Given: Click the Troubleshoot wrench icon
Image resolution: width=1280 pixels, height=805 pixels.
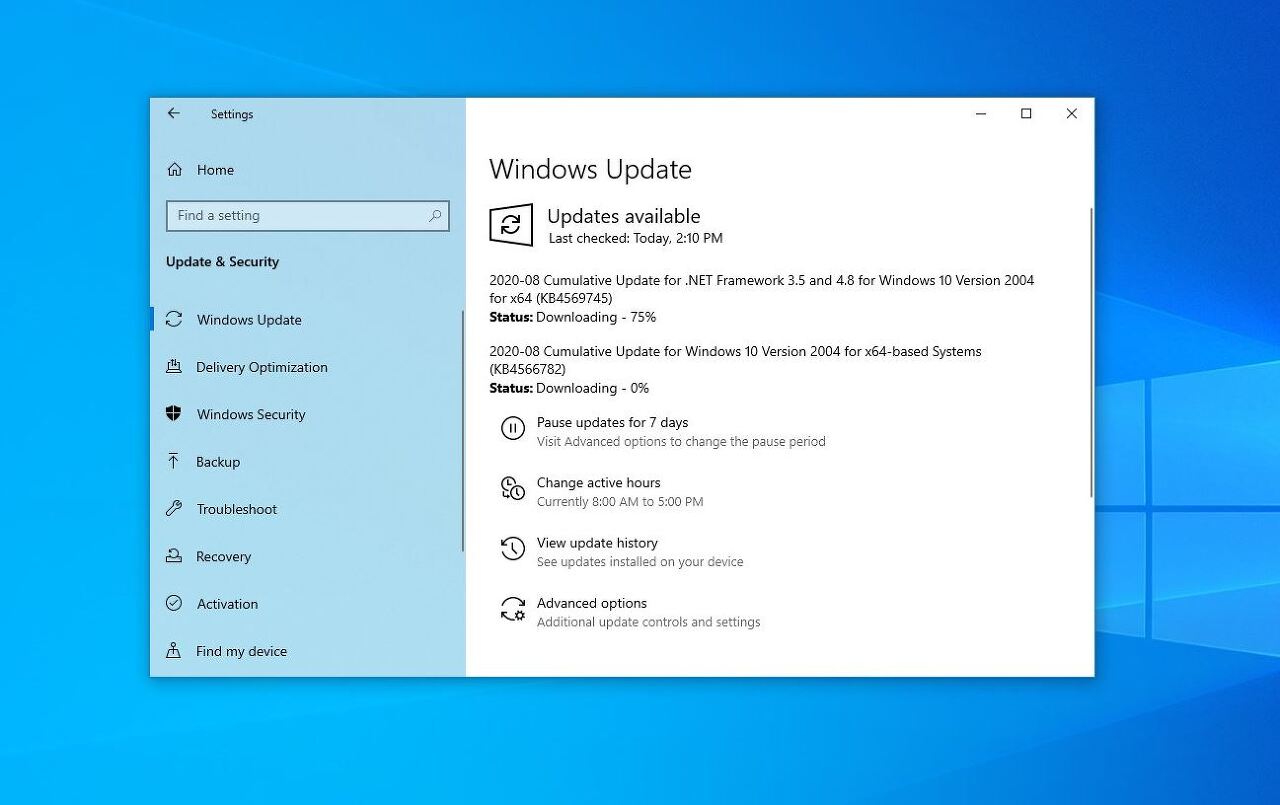Looking at the screenshot, I should point(174,508).
